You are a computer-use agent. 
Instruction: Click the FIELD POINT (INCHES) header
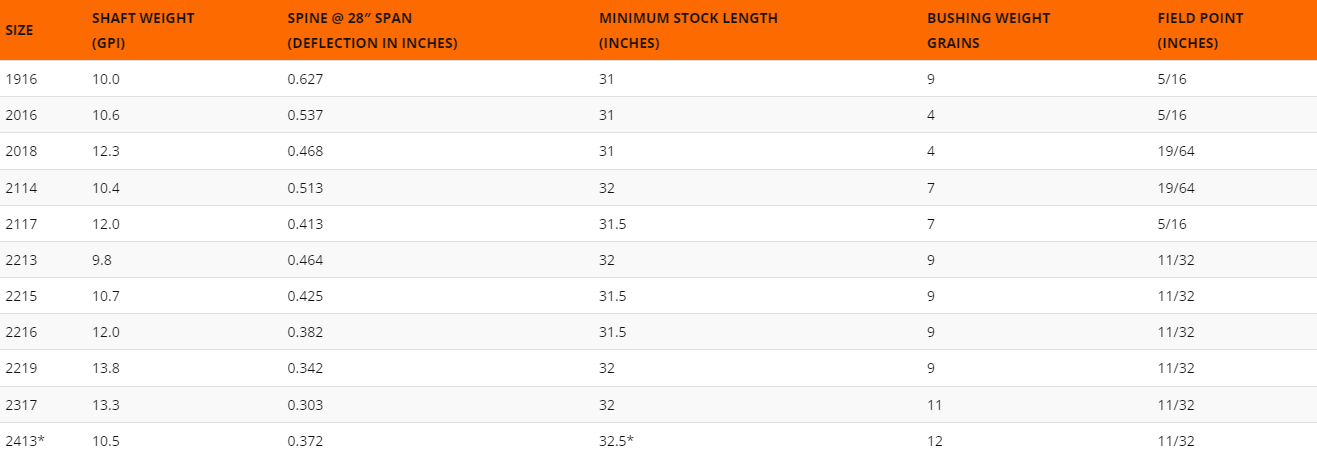(1200, 30)
